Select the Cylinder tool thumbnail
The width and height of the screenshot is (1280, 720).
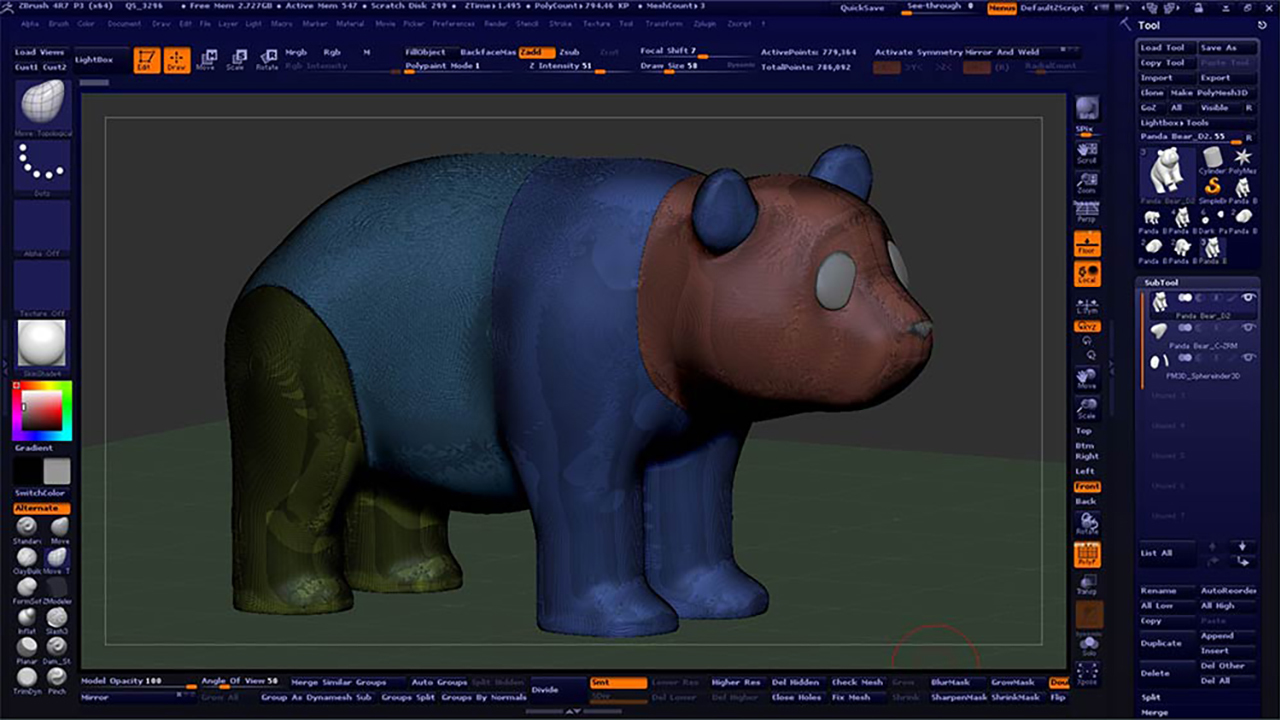click(1213, 160)
